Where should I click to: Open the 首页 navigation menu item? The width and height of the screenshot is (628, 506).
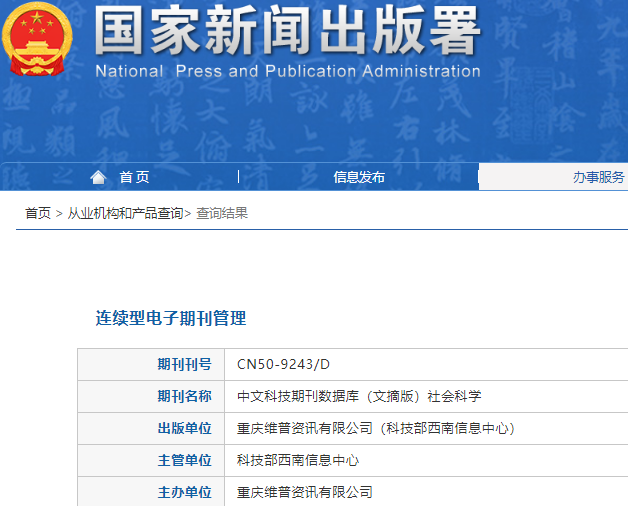[x=134, y=177]
